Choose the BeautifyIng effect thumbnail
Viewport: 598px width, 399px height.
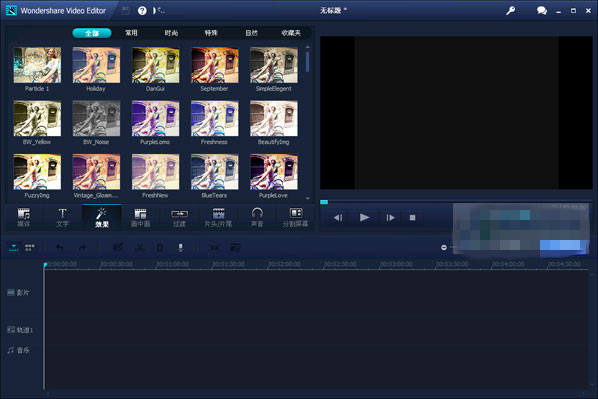(274, 118)
